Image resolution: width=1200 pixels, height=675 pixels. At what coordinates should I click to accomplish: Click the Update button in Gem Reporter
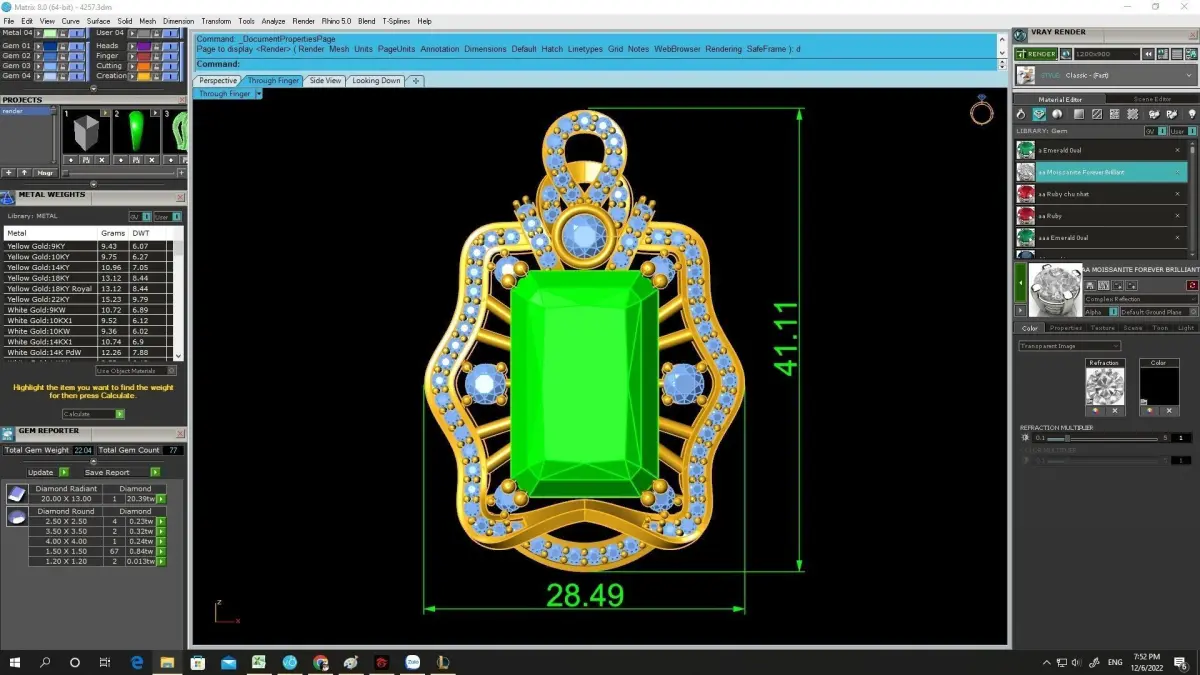pyautogui.click(x=48, y=472)
